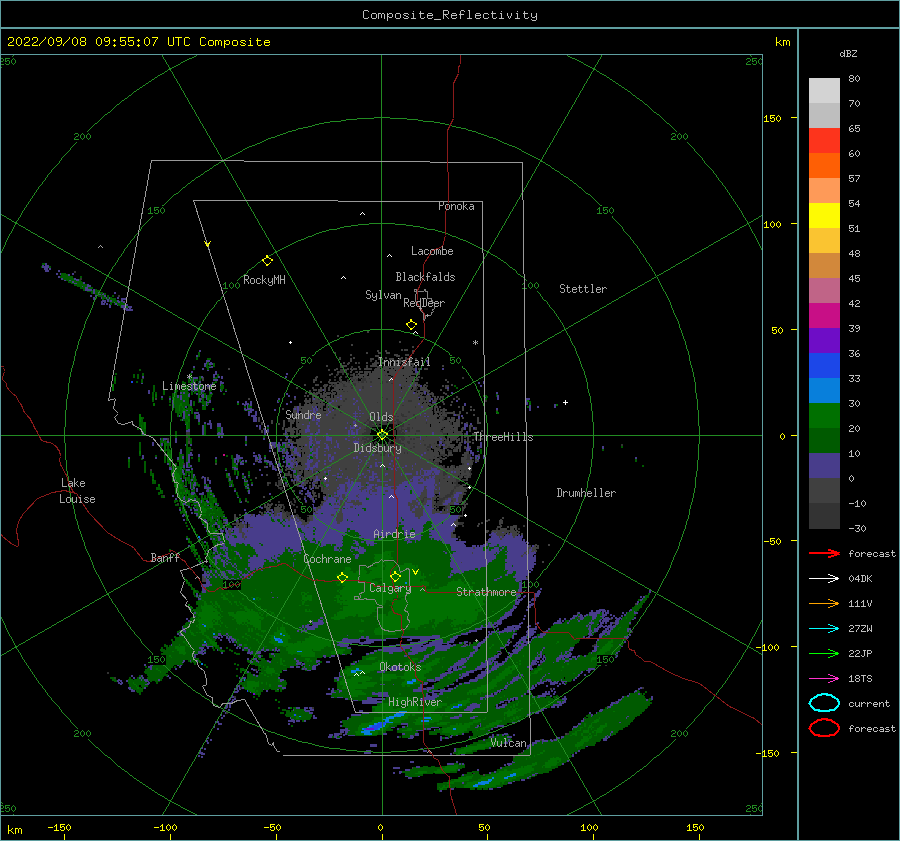Click the Banff label
This screenshot has height=841, width=900.
tap(165, 557)
